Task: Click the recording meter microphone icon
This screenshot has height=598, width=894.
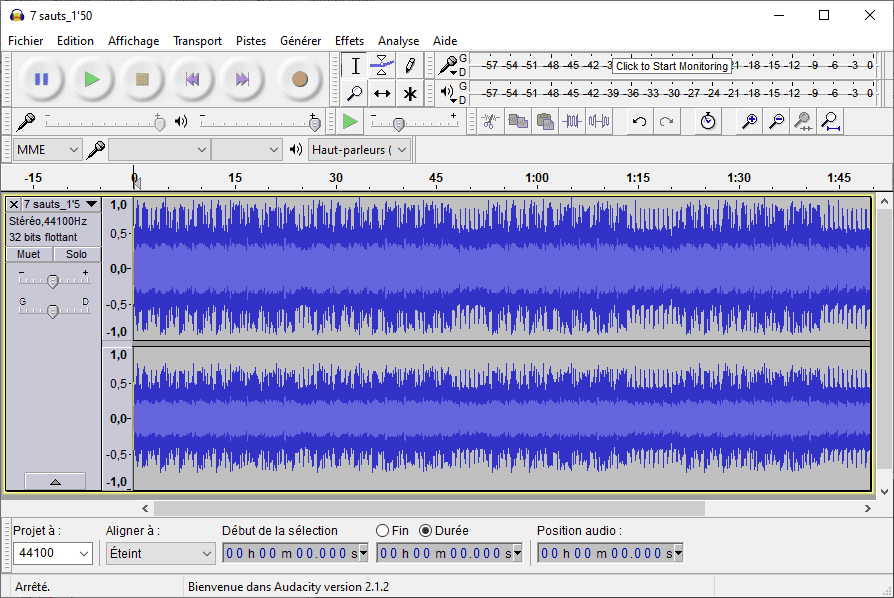Action: [448, 65]
